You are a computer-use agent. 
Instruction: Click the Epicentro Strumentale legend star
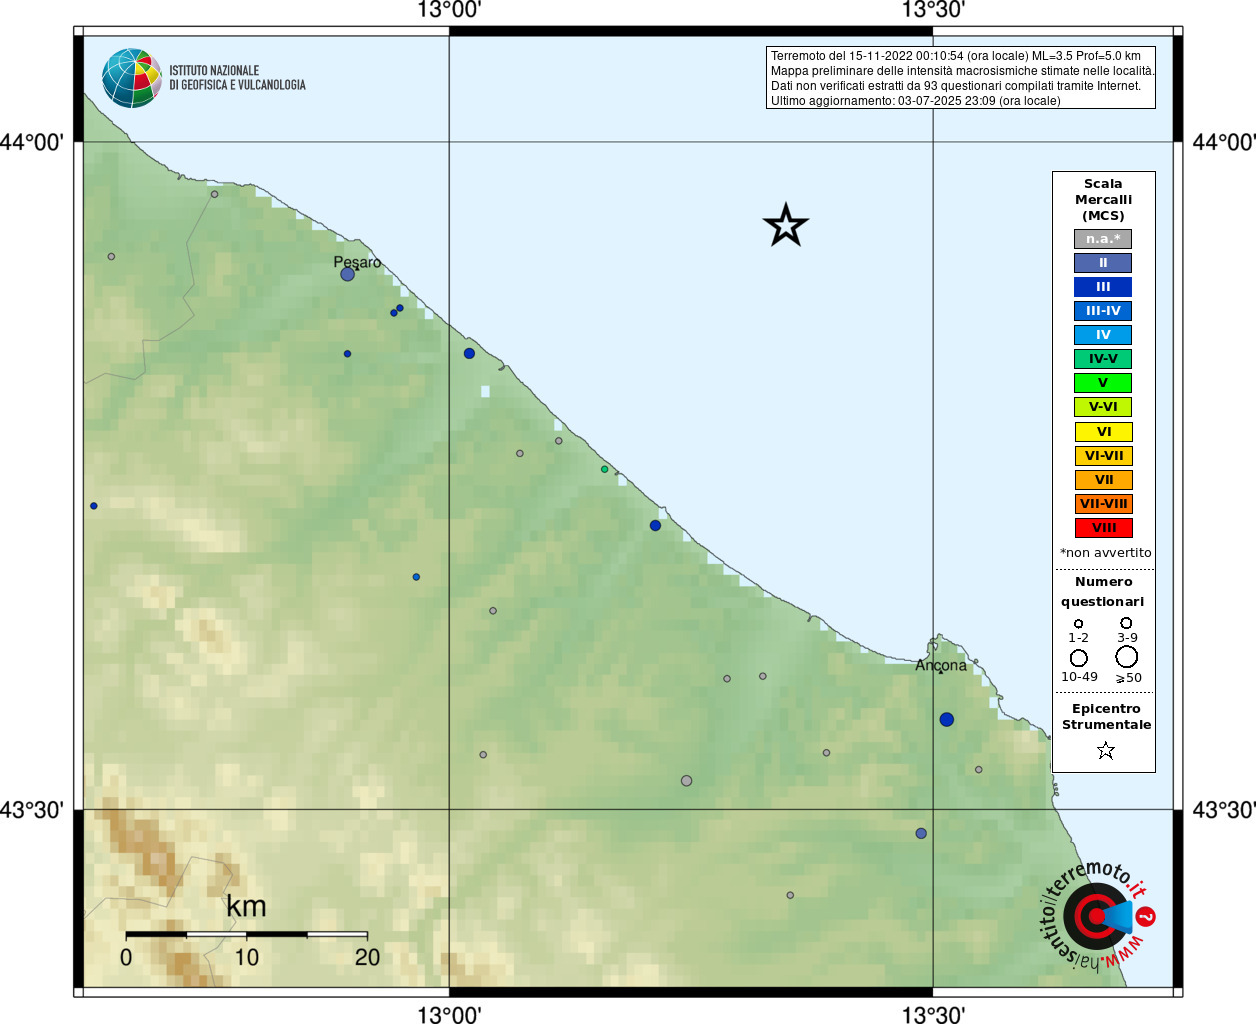click(x=1105, y=750)
